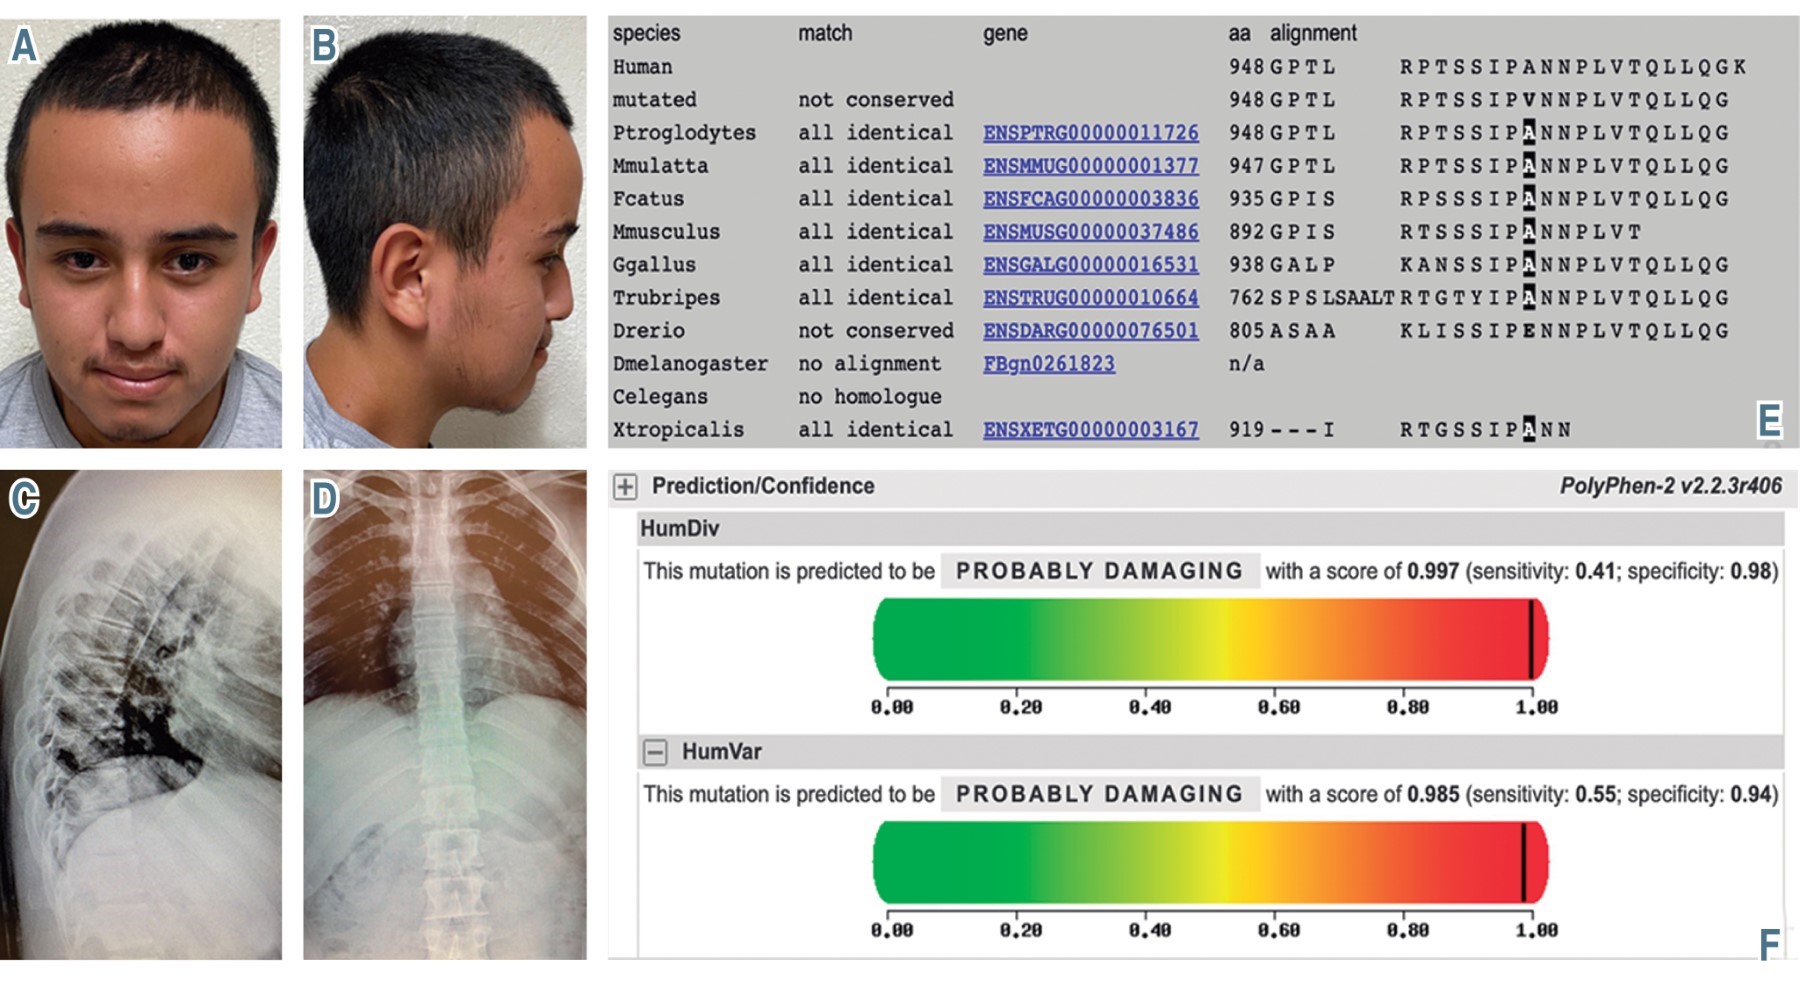Click the ENSFCAG00000003836 cat gene link
This screenshot has width=1800, height=995.
point(1090,199)
